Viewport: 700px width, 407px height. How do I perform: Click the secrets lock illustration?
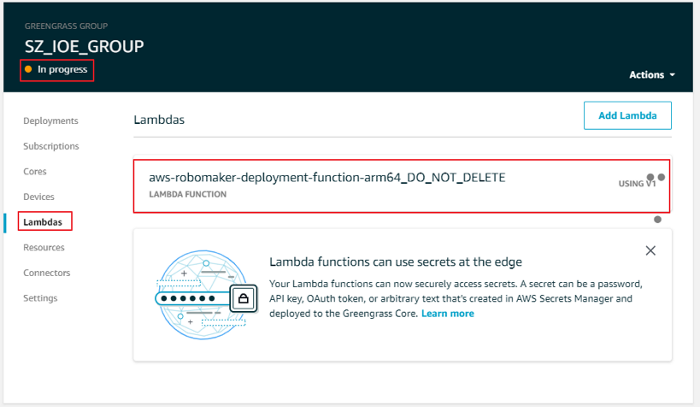(205, 295)
